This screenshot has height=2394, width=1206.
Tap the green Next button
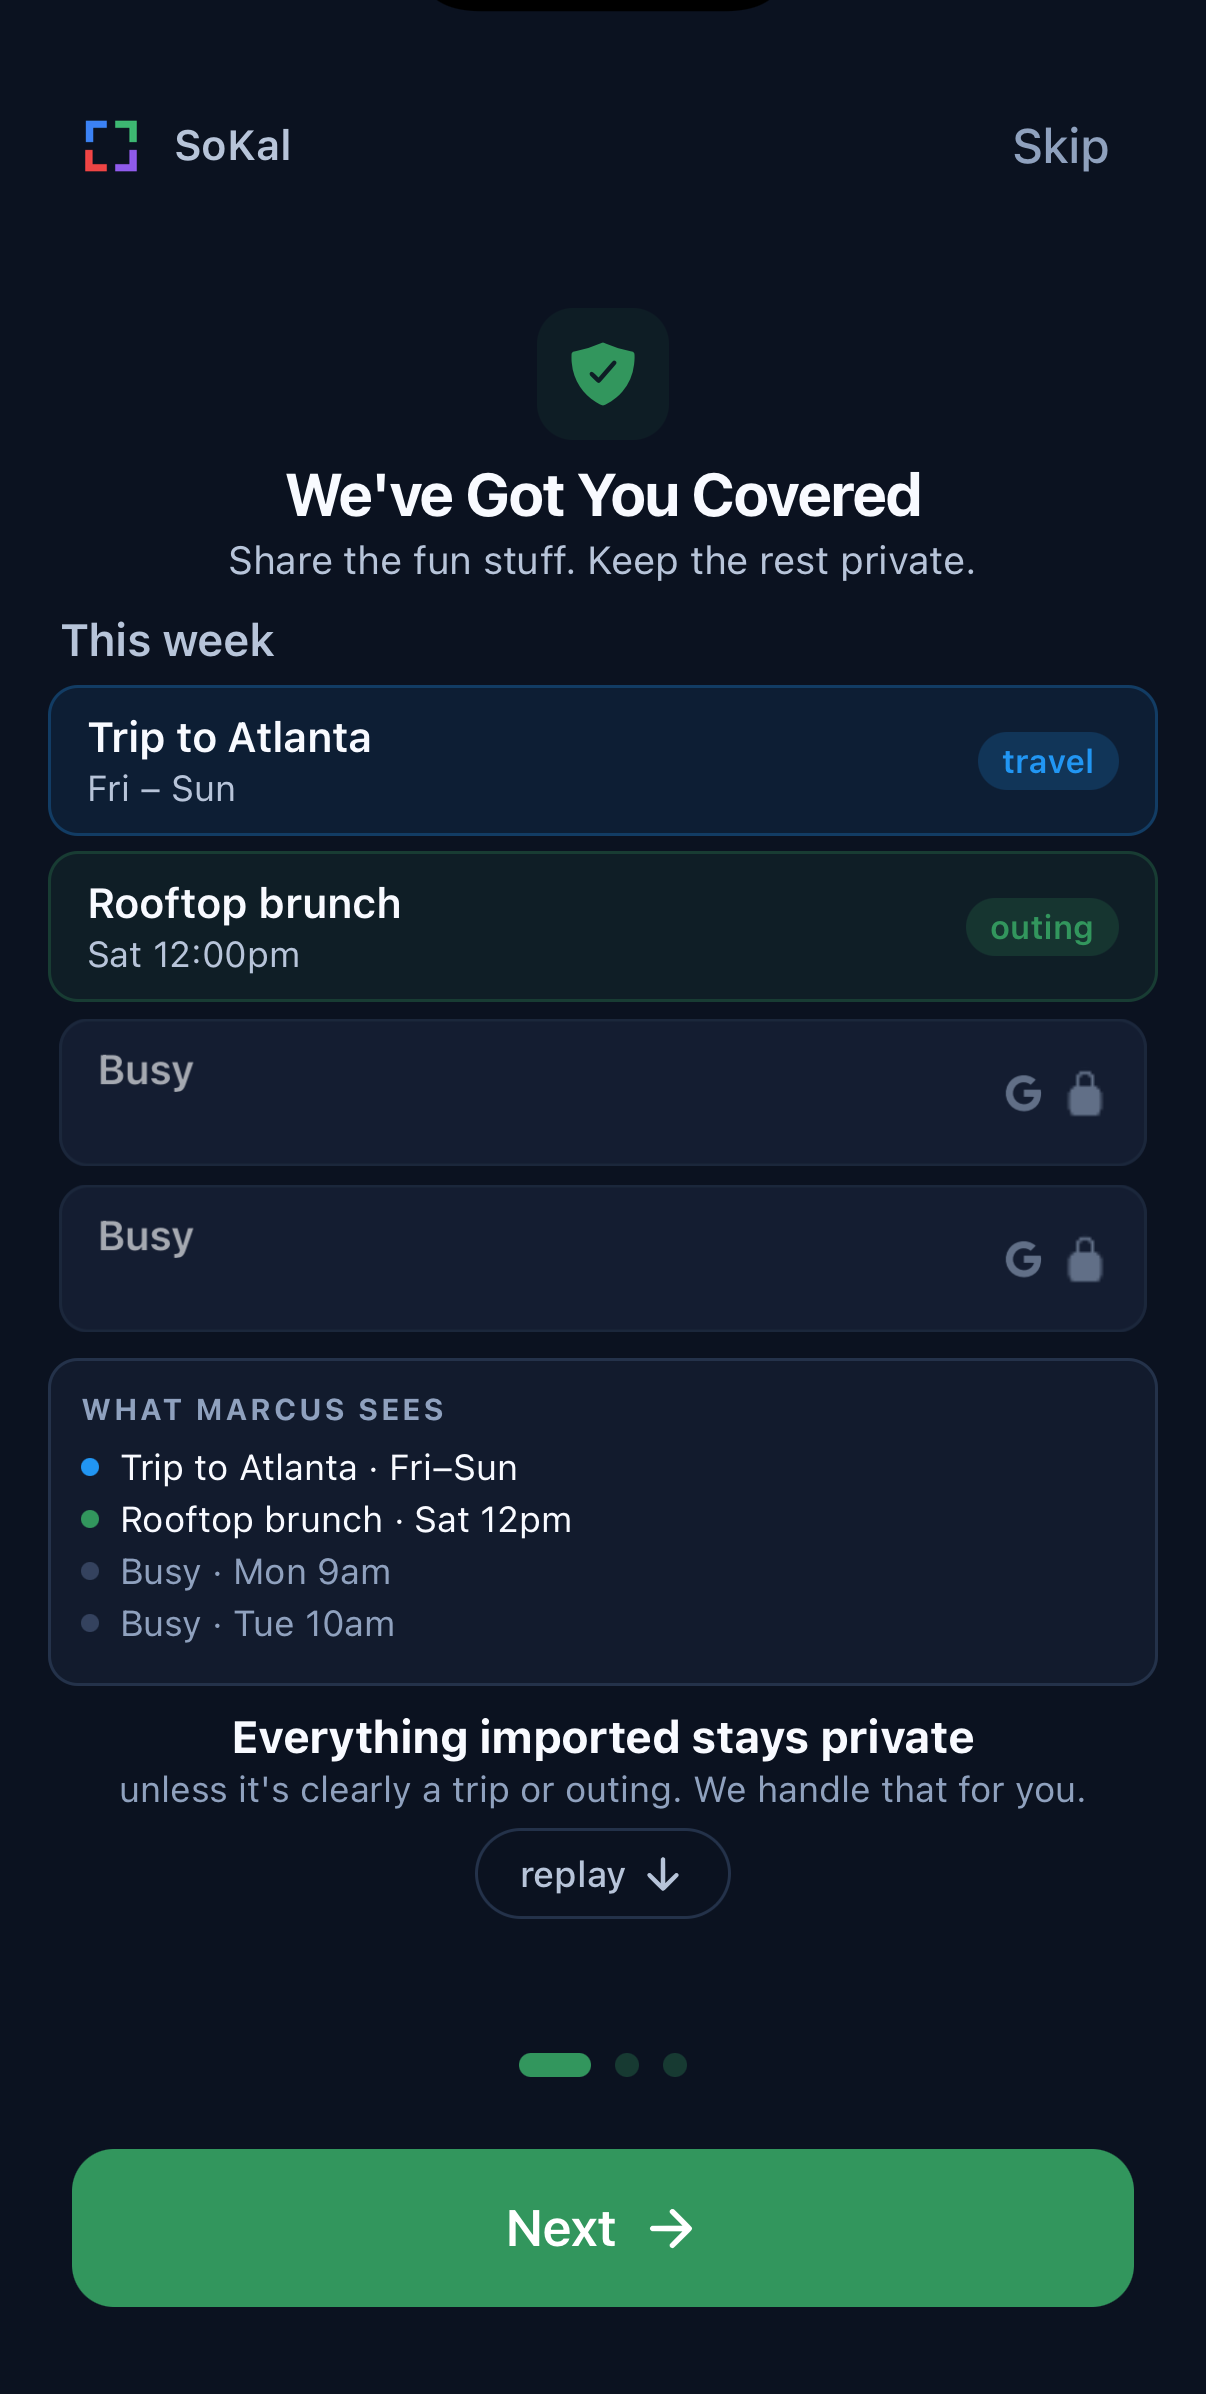(603, 2228)
